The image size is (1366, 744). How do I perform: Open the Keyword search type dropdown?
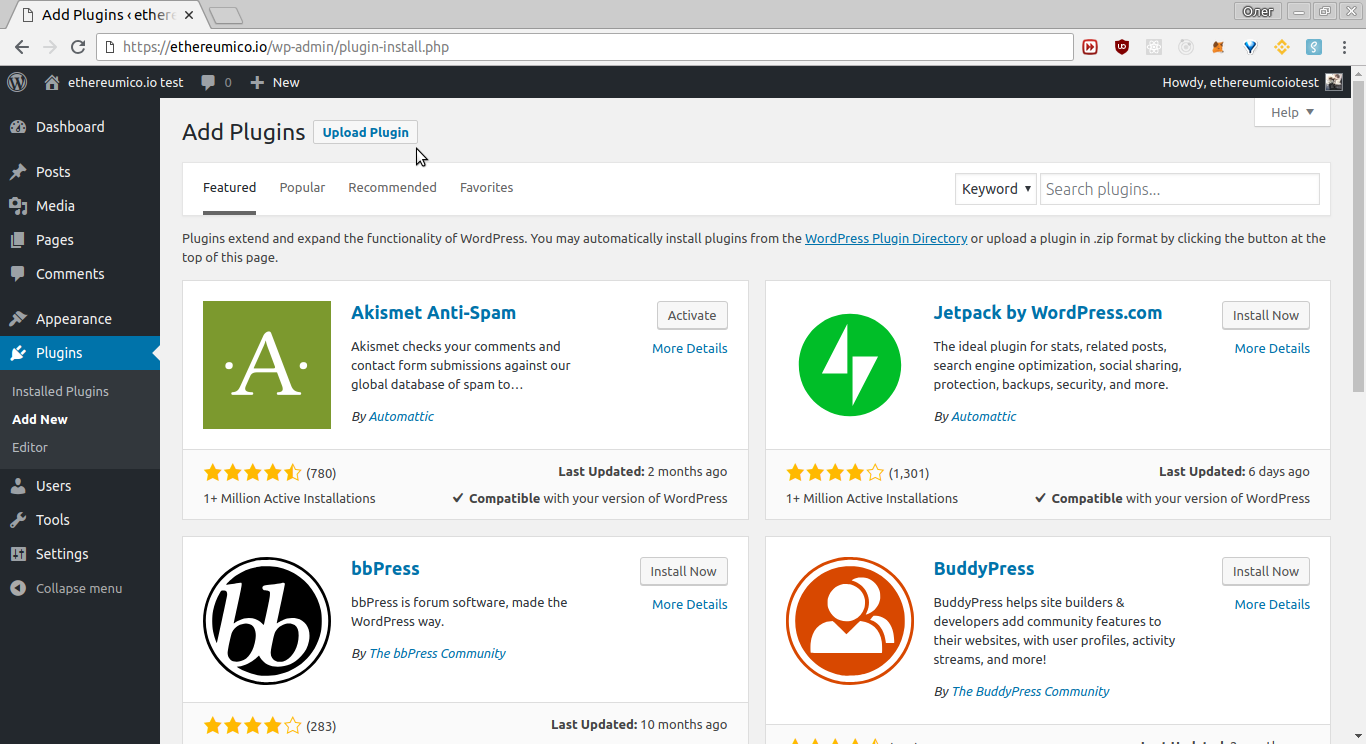[x=995, y=189]
